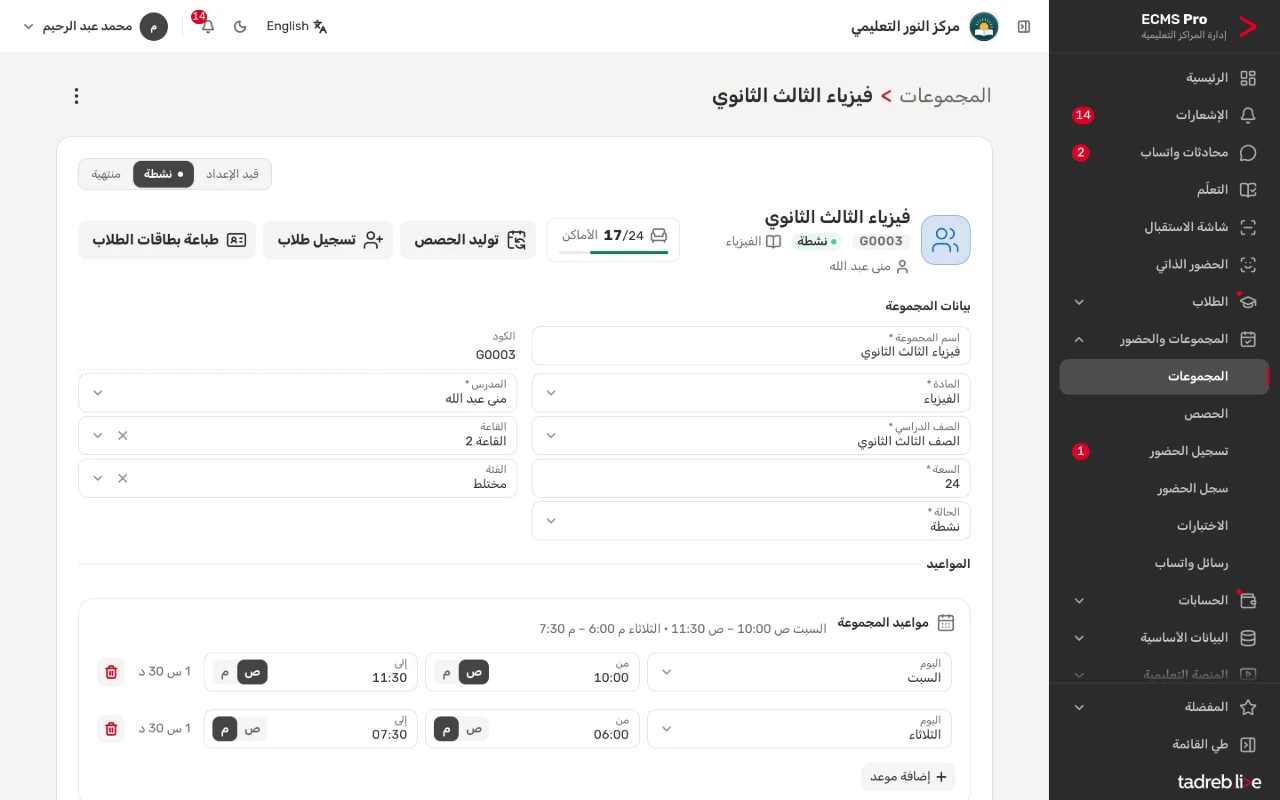Expand الطلاب sidebar section
This screenshot has width=1280, height=800.
tap(1164, 302)
